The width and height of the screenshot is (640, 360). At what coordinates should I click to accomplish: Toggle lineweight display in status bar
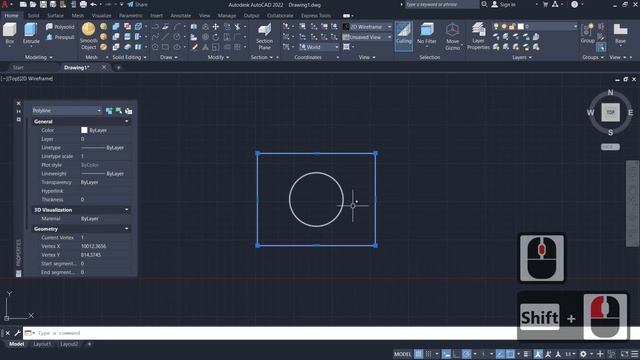click(x=526, y=354)
